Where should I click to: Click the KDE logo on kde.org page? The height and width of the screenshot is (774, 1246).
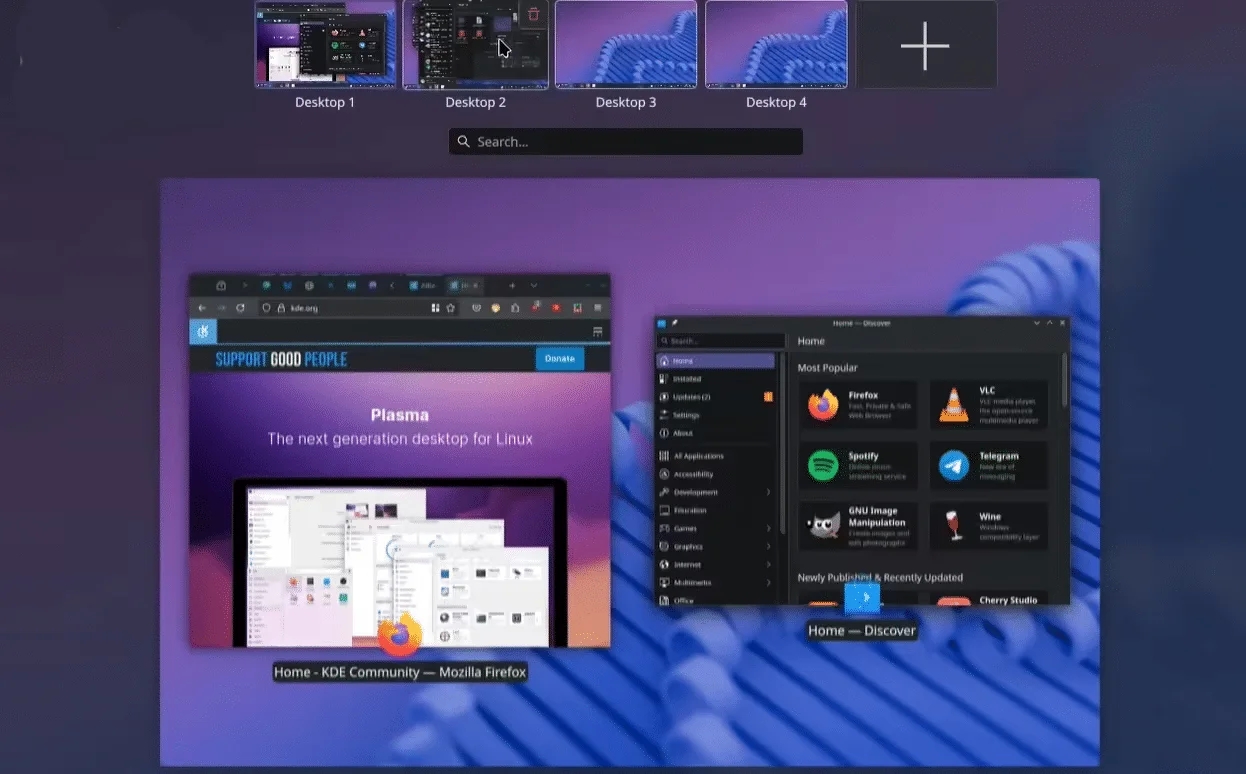click(203, 332)
